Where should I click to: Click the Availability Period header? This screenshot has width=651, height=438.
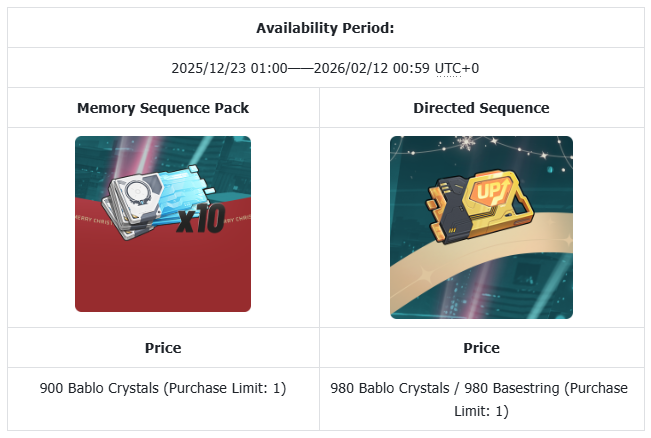pyautogui.click(x=325, y=28)
